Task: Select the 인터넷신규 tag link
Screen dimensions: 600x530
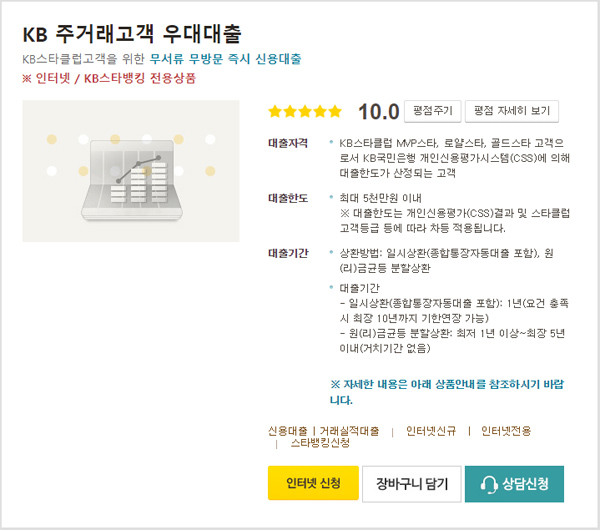Action: tap(431, 431)
